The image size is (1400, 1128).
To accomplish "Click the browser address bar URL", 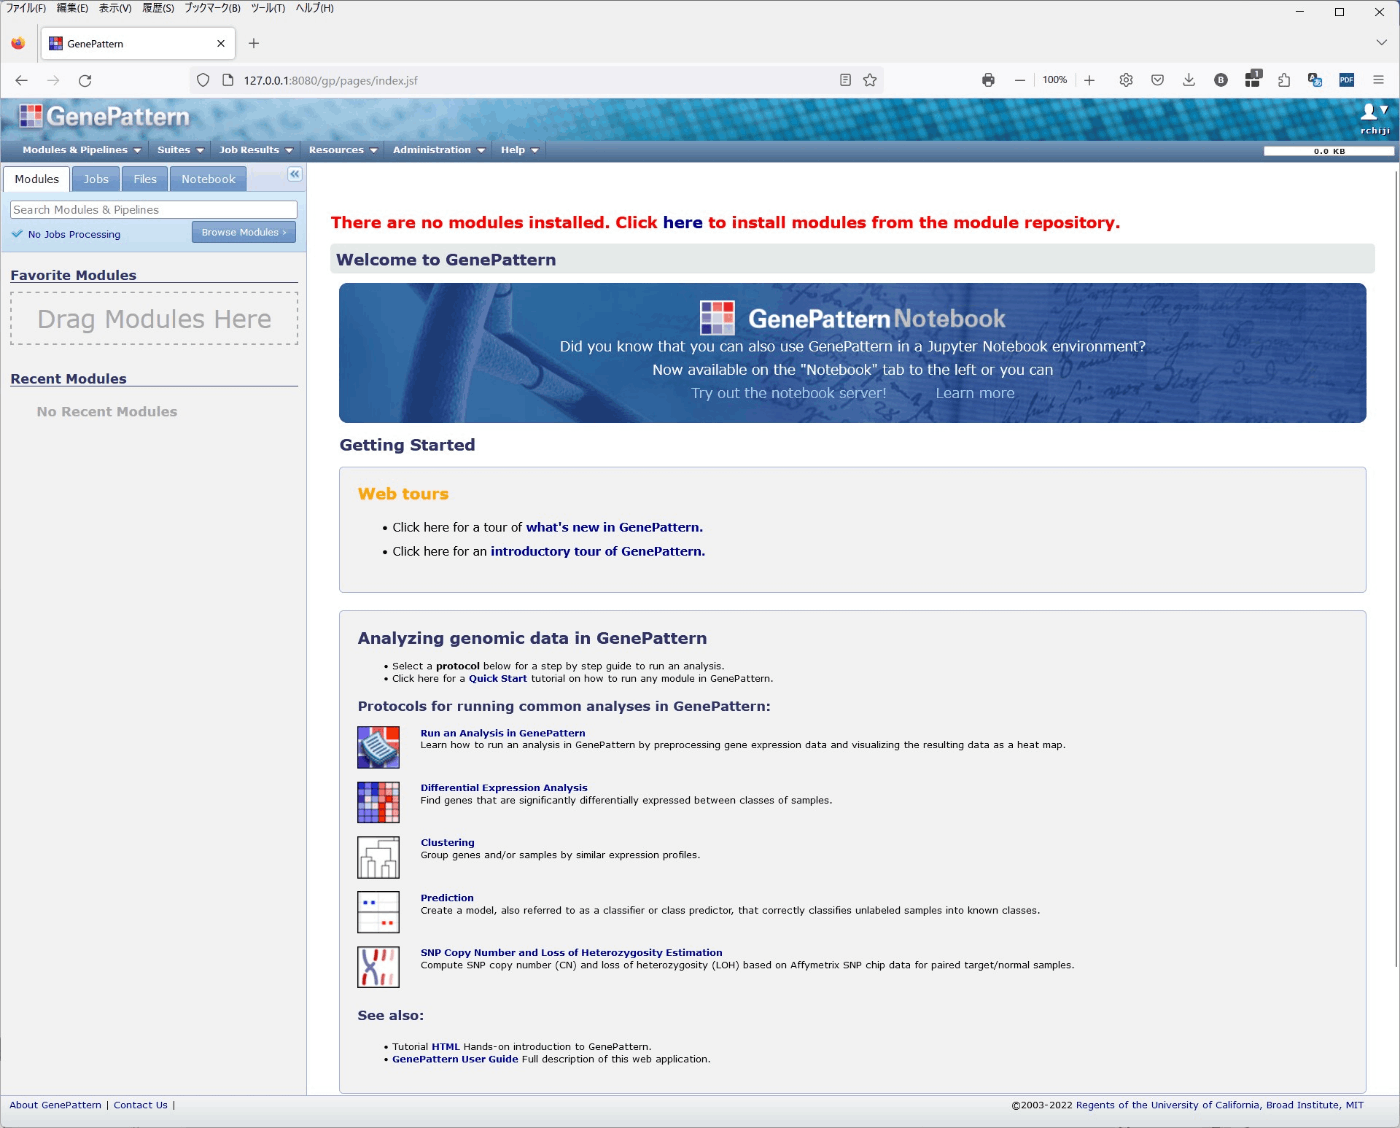I will tap(331, 80).
